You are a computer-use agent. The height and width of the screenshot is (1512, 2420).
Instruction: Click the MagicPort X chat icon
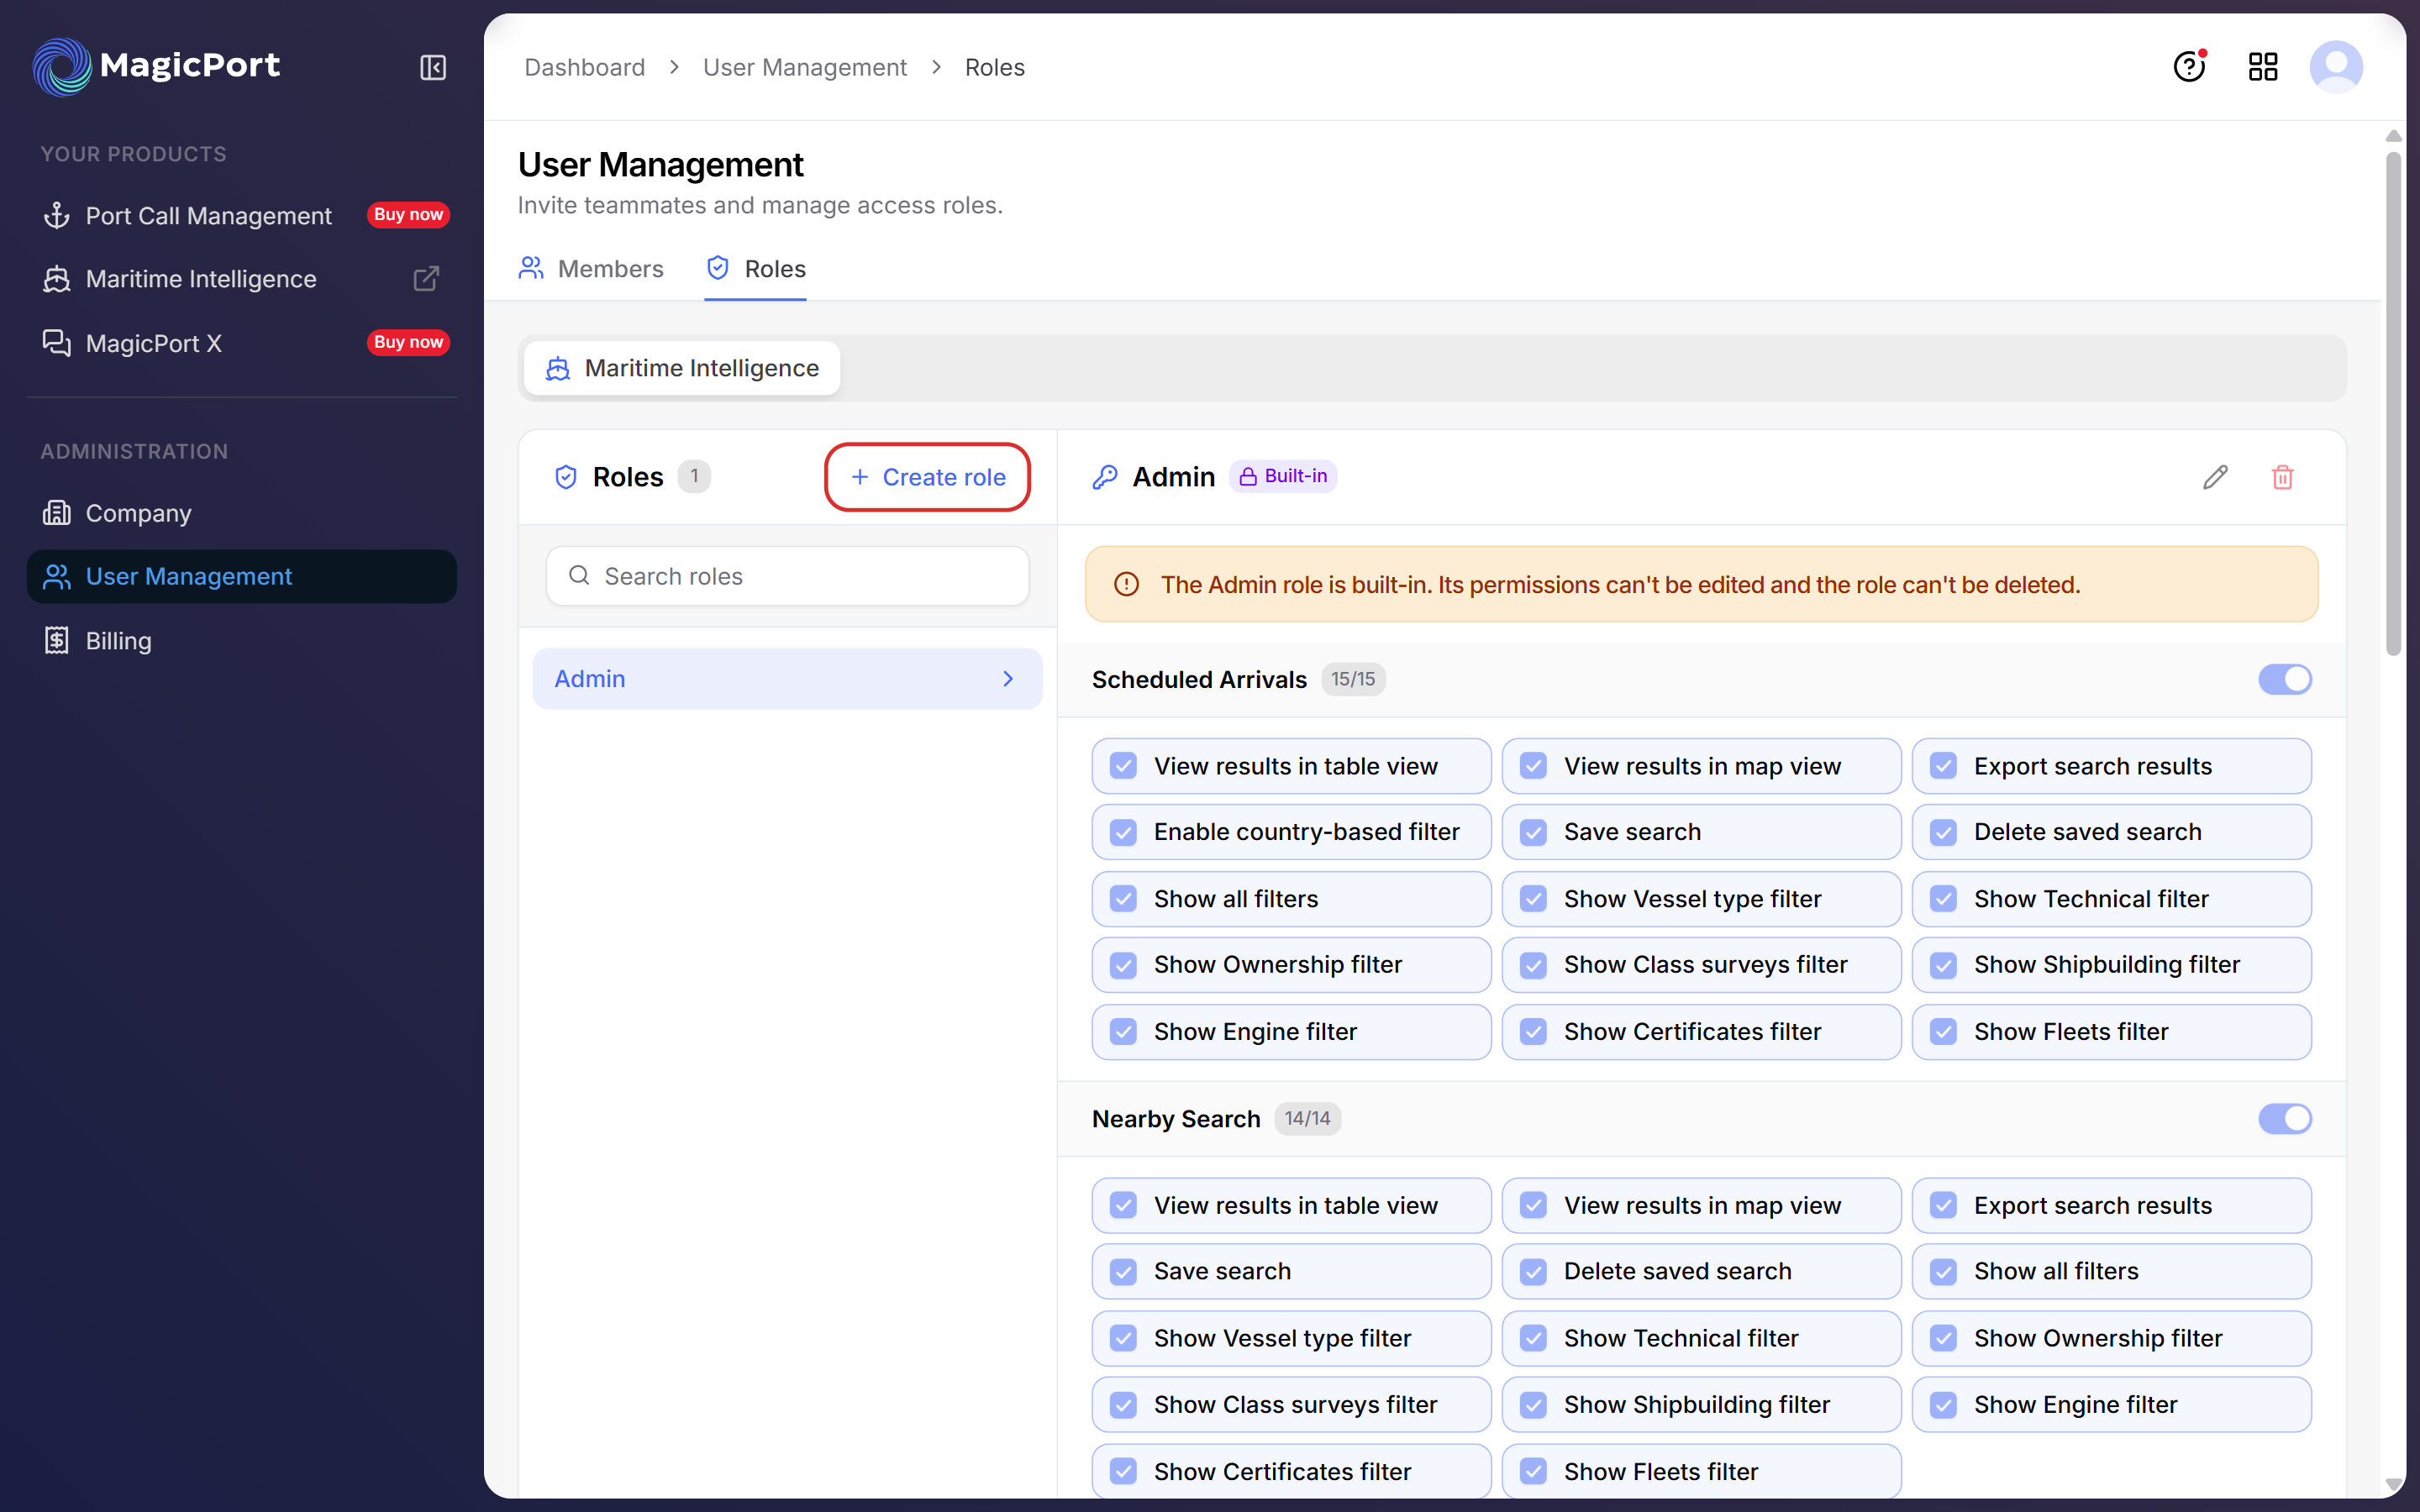(57, 343)
